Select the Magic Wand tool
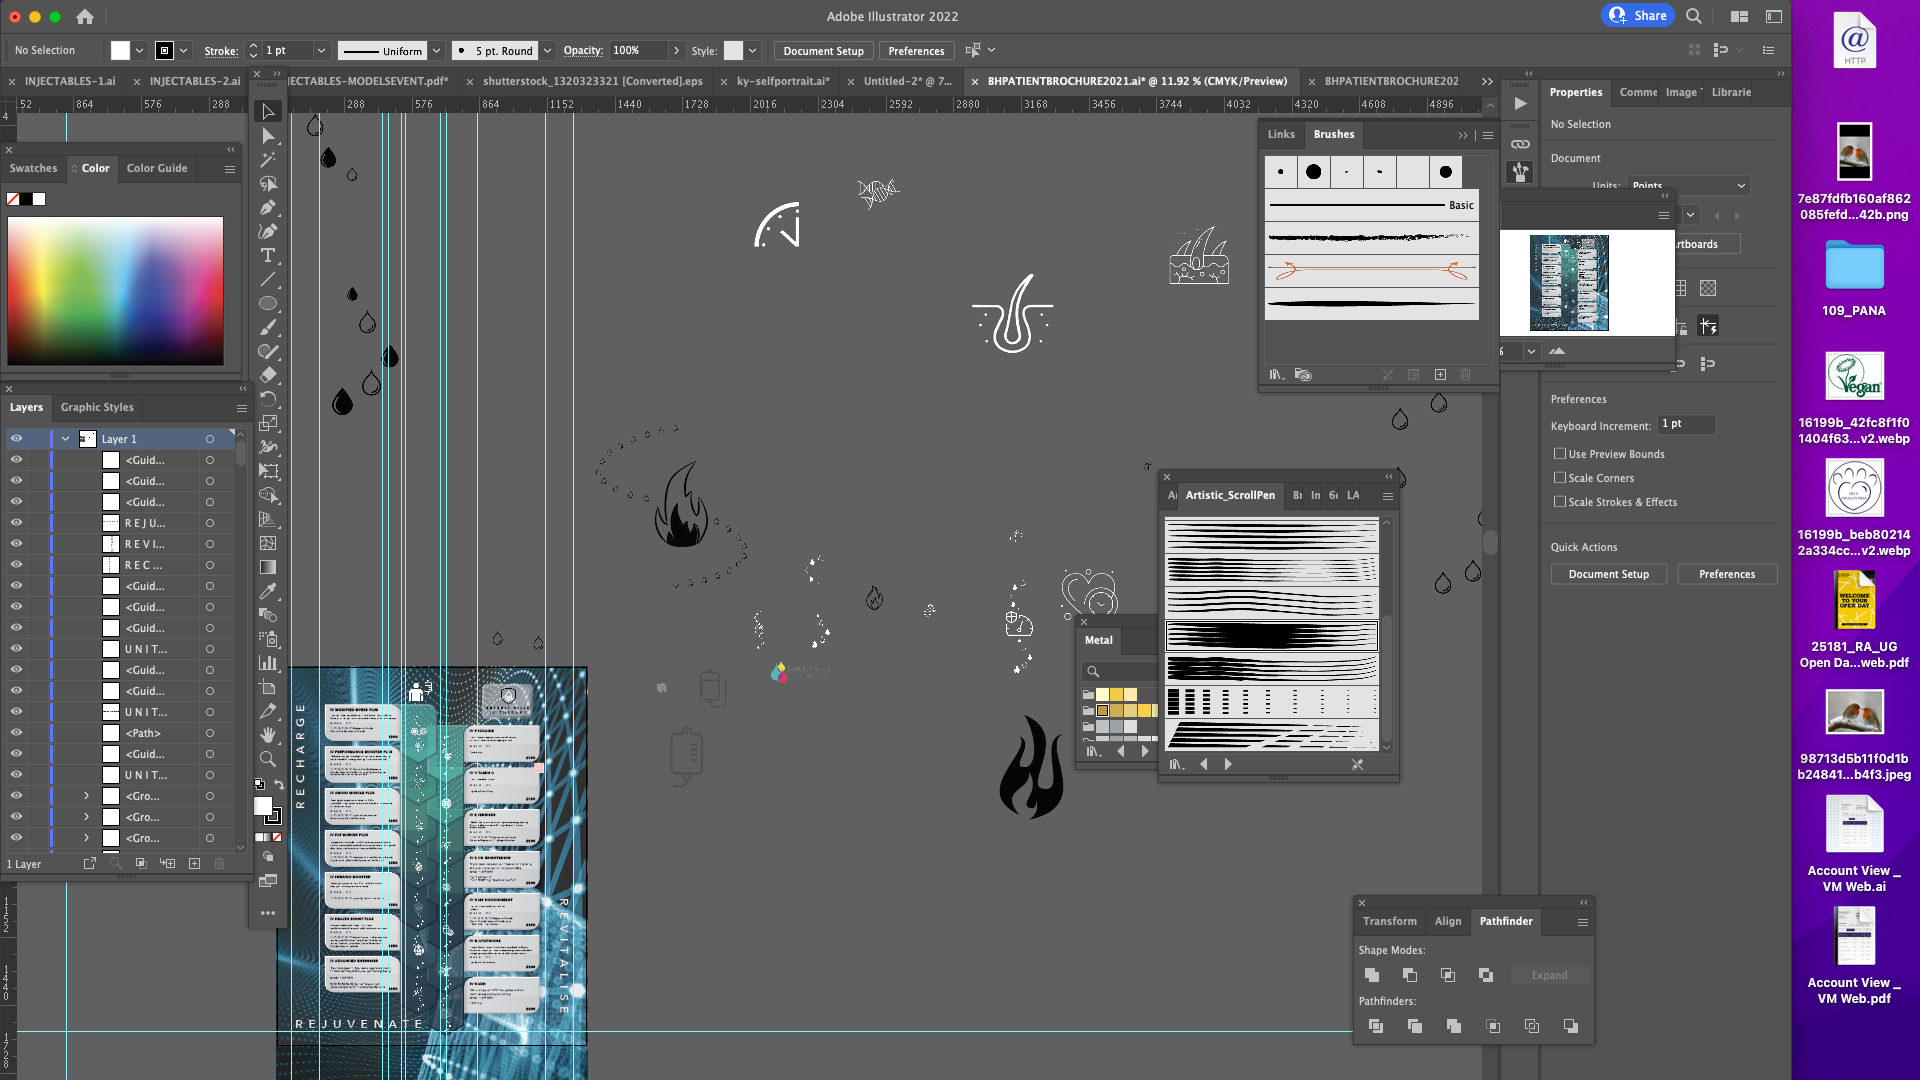This screenshot has width=1920, height=1080. click(x=268, y=160)
